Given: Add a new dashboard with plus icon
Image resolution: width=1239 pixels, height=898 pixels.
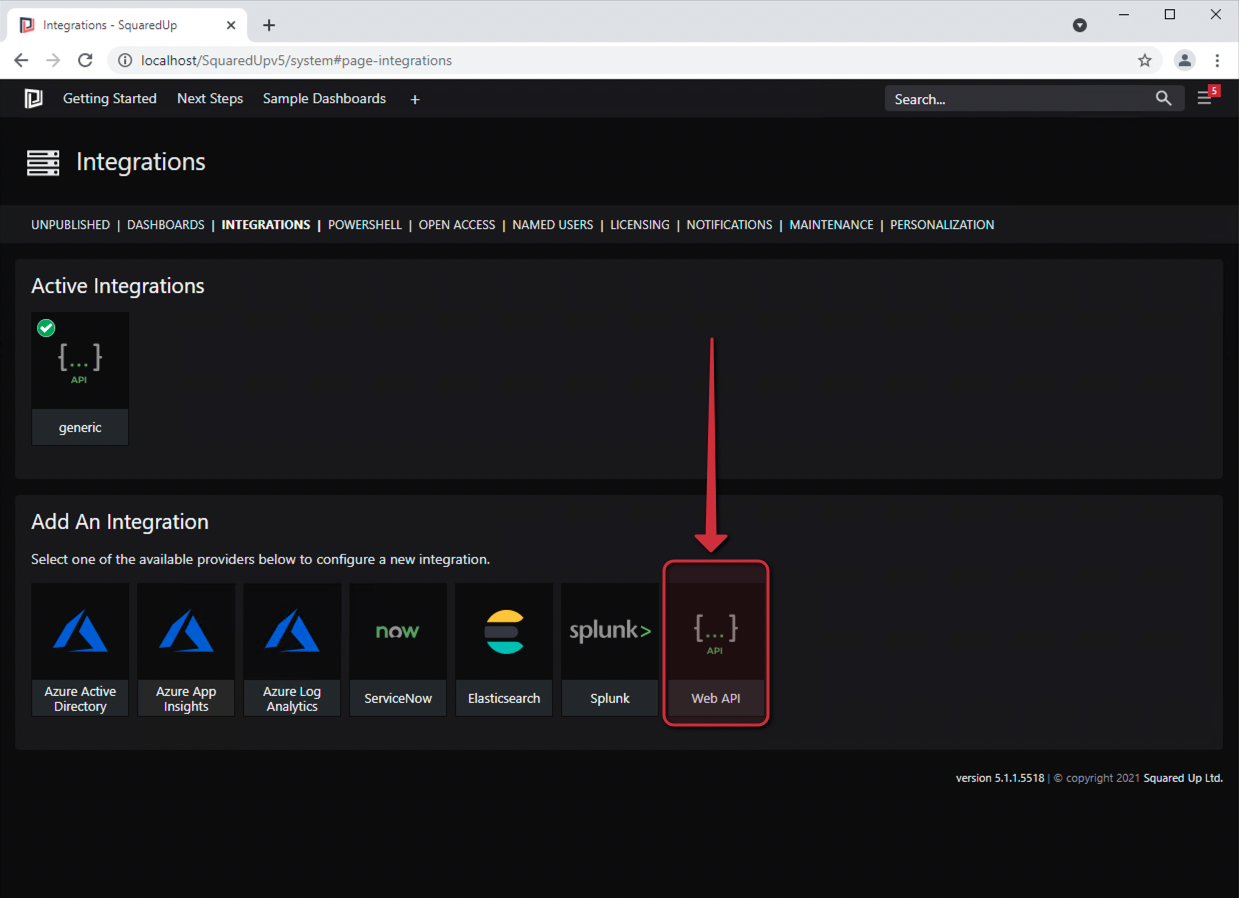Looking at the screenshot, I should 415,99.
